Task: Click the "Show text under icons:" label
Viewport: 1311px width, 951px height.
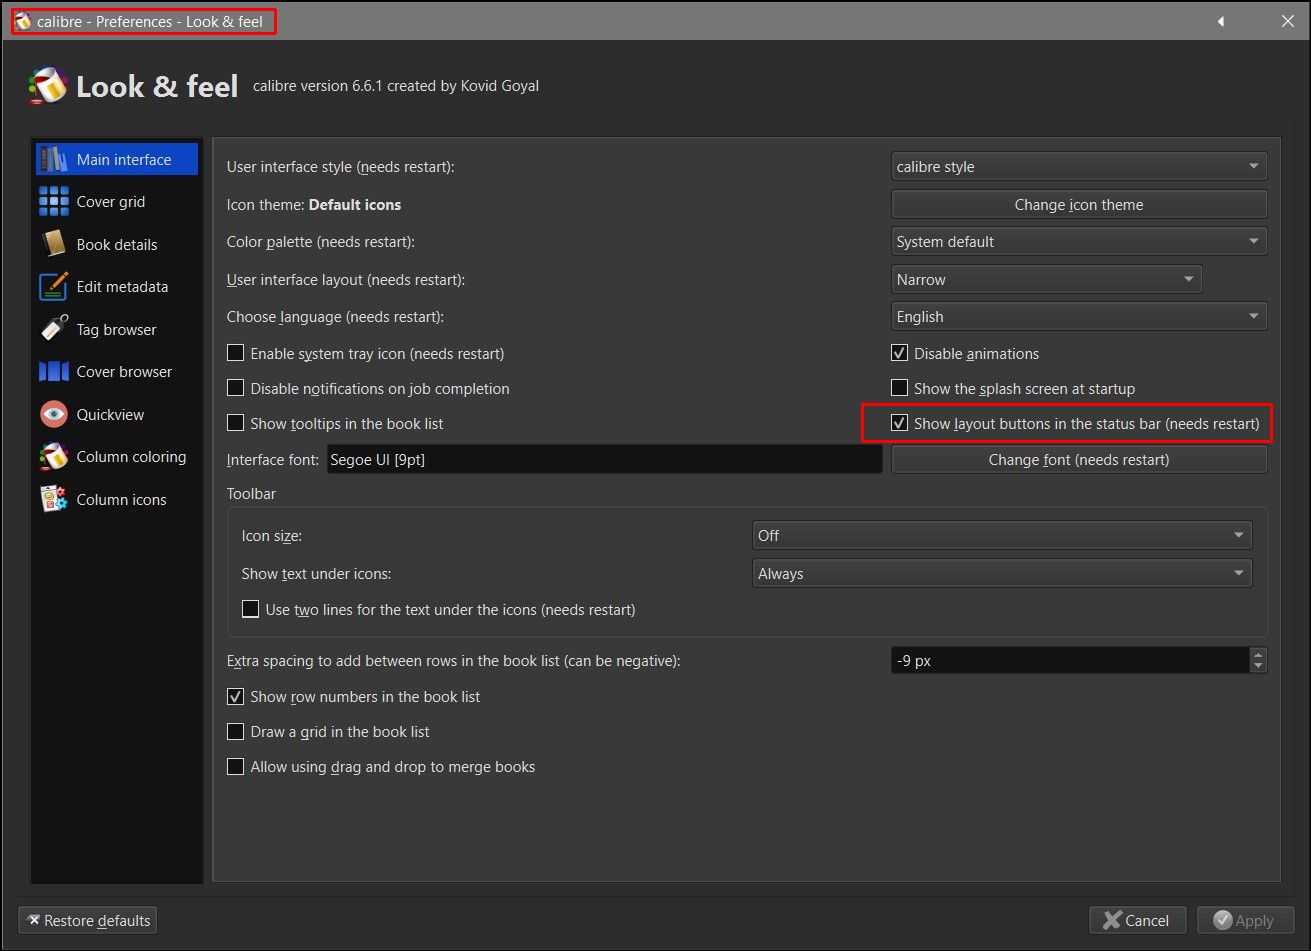Action: coord(317,574)
